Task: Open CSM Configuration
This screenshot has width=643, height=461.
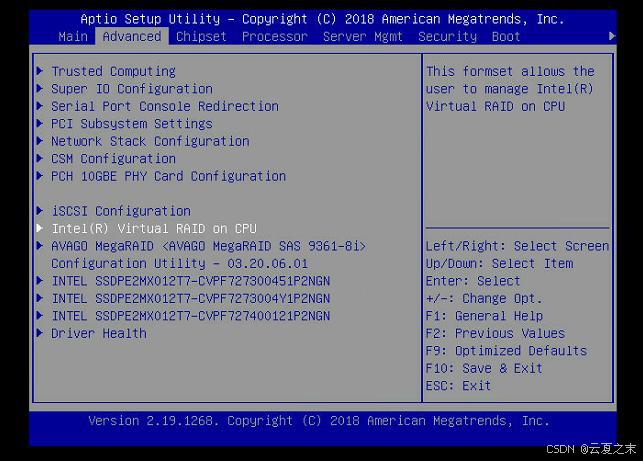Action: pyautogui.click(x=113, y=159)
